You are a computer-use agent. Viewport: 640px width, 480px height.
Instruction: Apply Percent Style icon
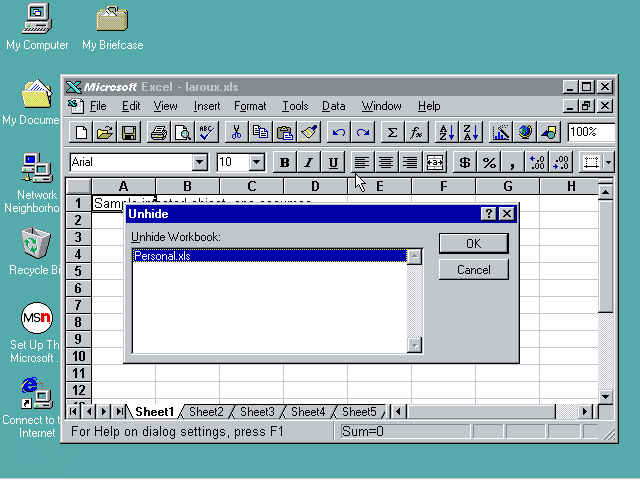point(489,162)
